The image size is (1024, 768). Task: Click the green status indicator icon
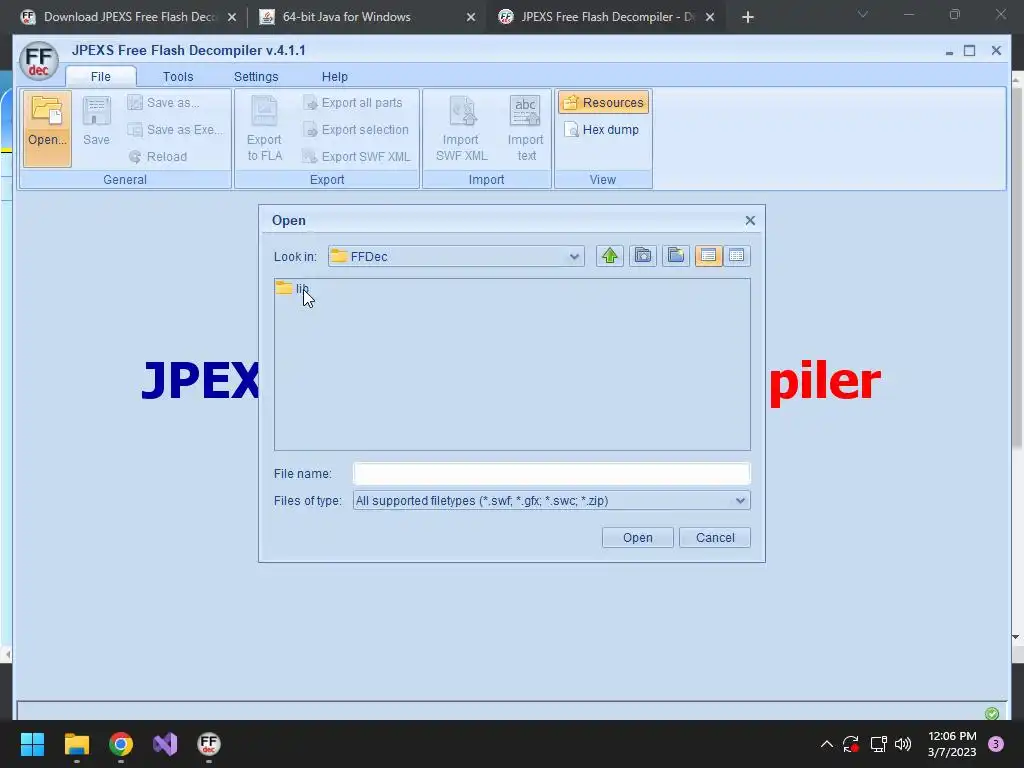tap(992, 713)
